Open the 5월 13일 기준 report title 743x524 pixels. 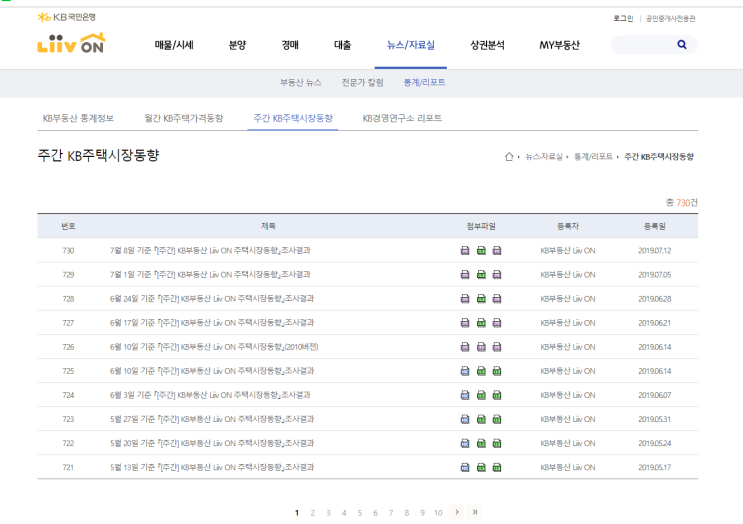pos(212,468)
